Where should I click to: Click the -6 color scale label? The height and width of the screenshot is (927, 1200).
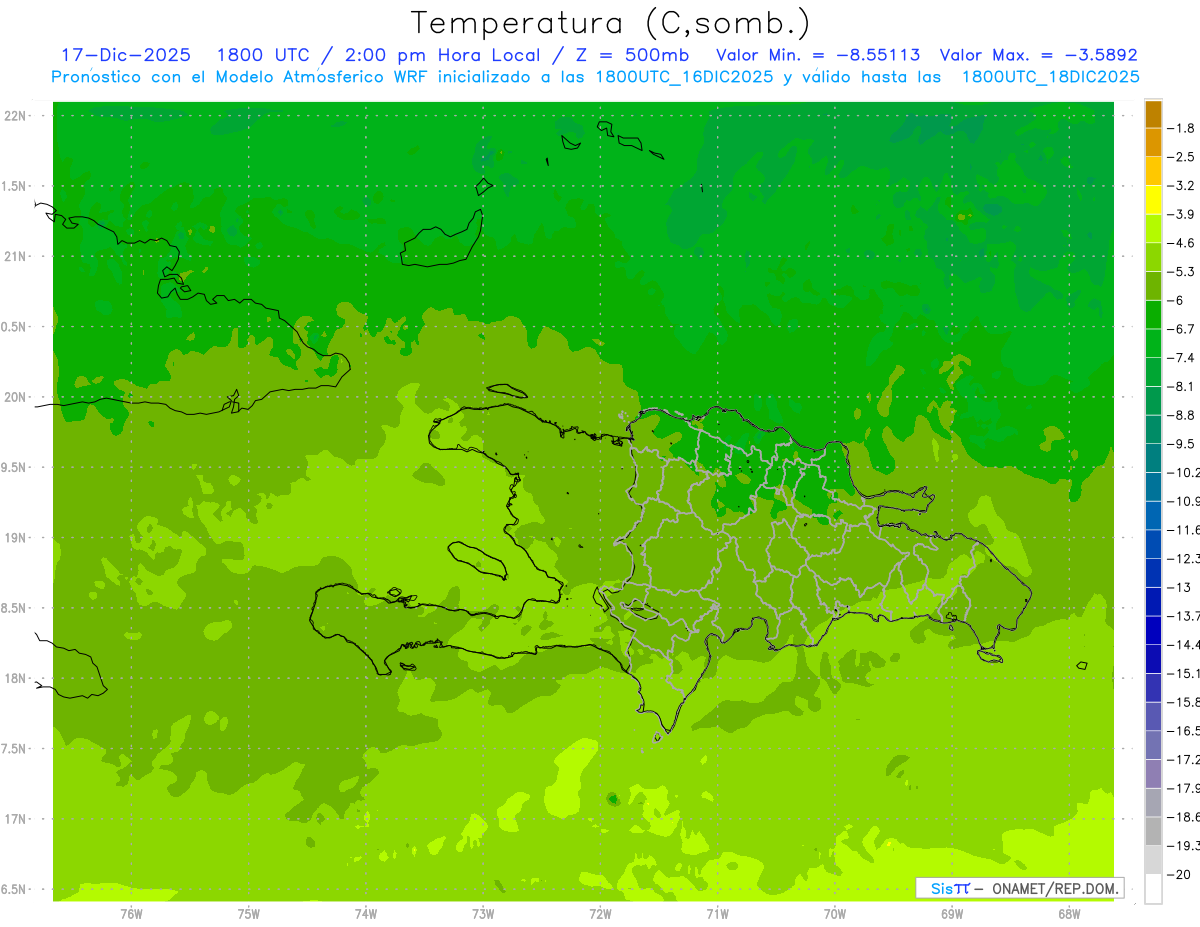pos(1177,301)
